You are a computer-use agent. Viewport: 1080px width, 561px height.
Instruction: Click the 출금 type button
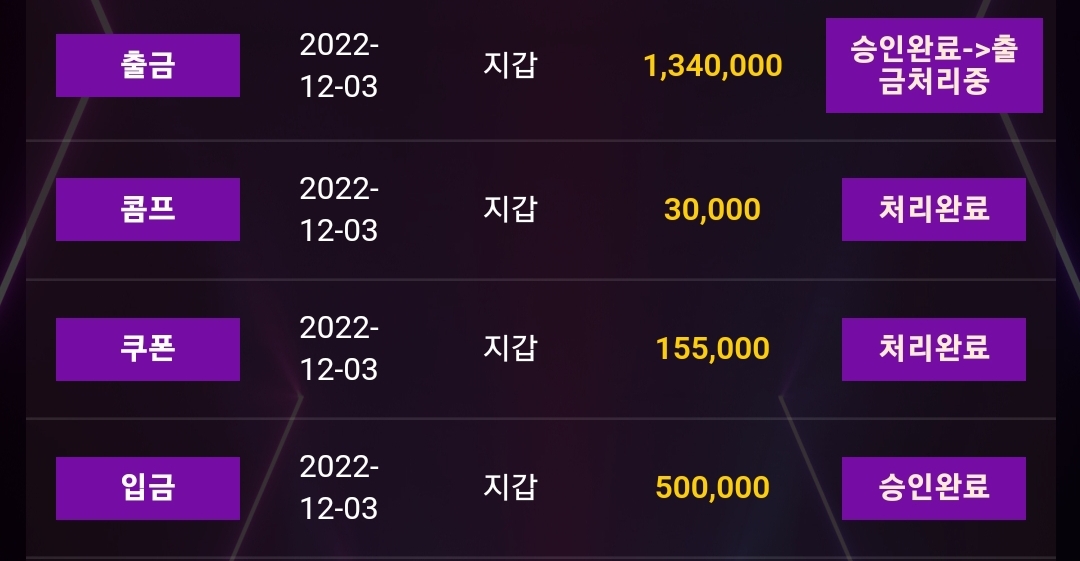pos(147,65)
